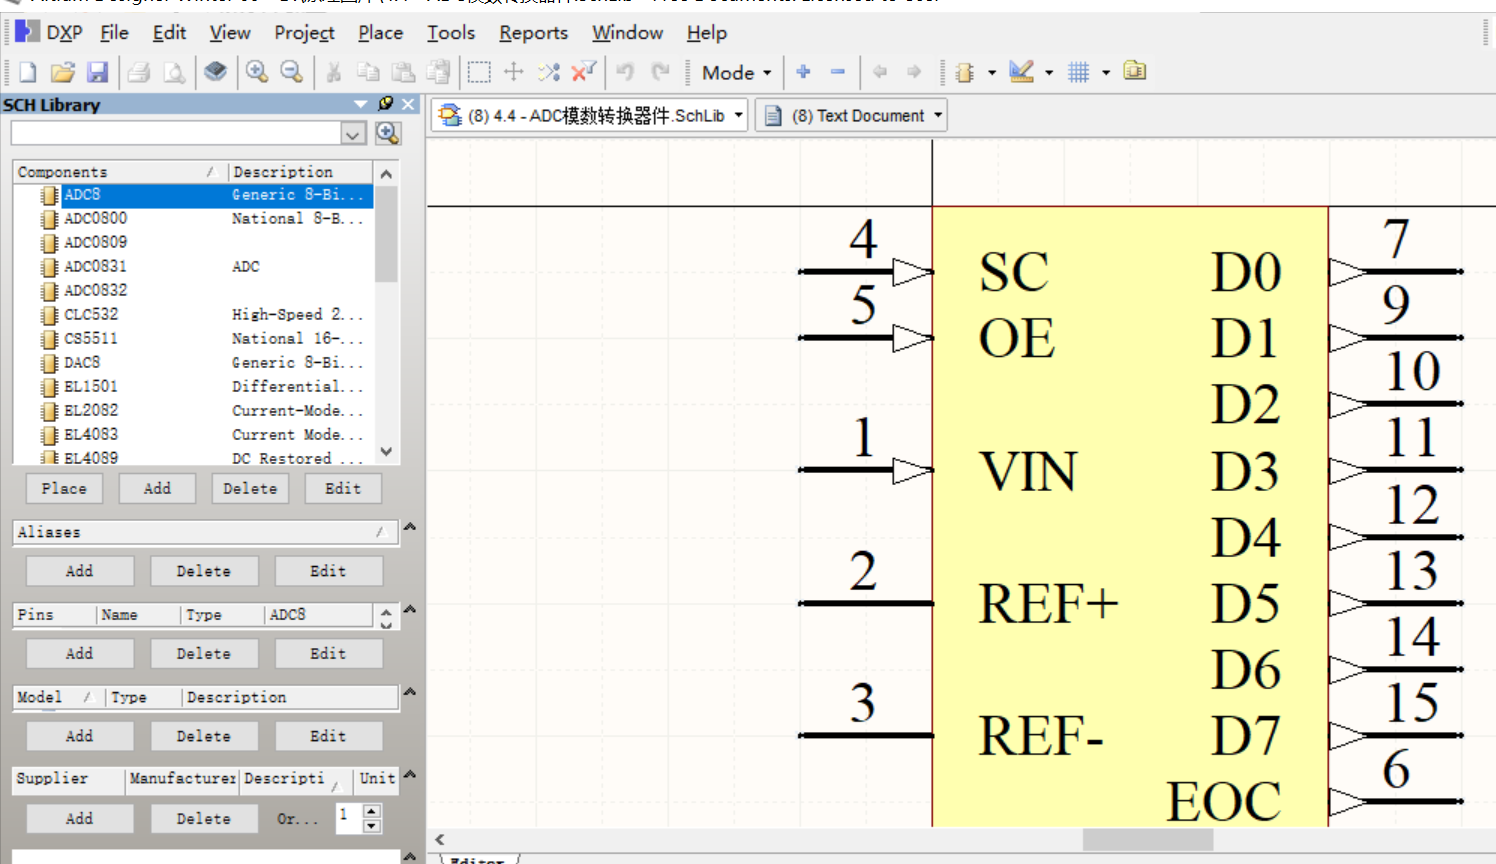The image size is (1496, 864).
Task: Copy selection from the toolbar
Action: tap(368, 72)
